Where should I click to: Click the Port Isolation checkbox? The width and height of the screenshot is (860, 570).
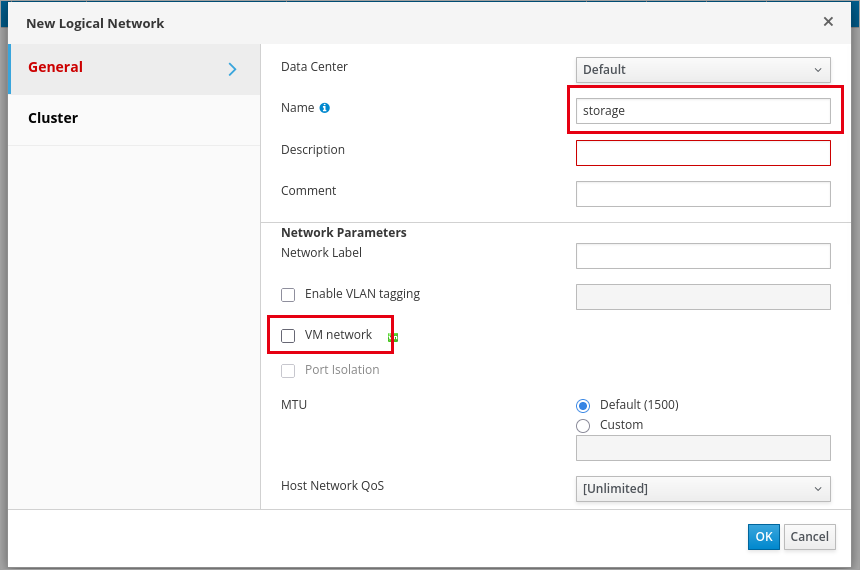click(288, 371)
